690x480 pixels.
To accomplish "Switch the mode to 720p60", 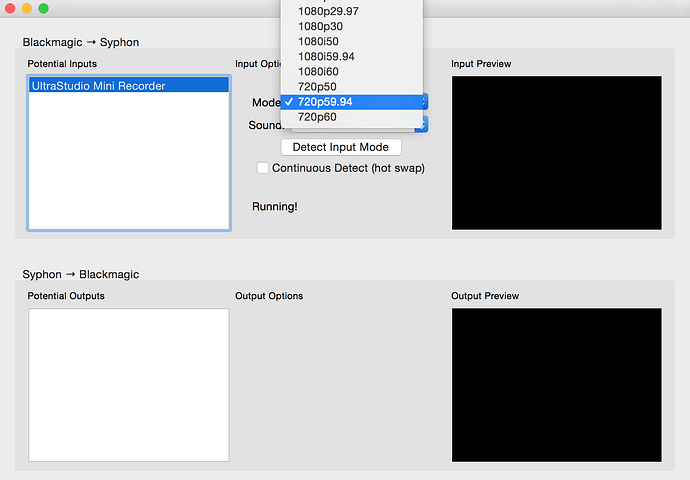I will pyautogui.click(x=317, y=117).
